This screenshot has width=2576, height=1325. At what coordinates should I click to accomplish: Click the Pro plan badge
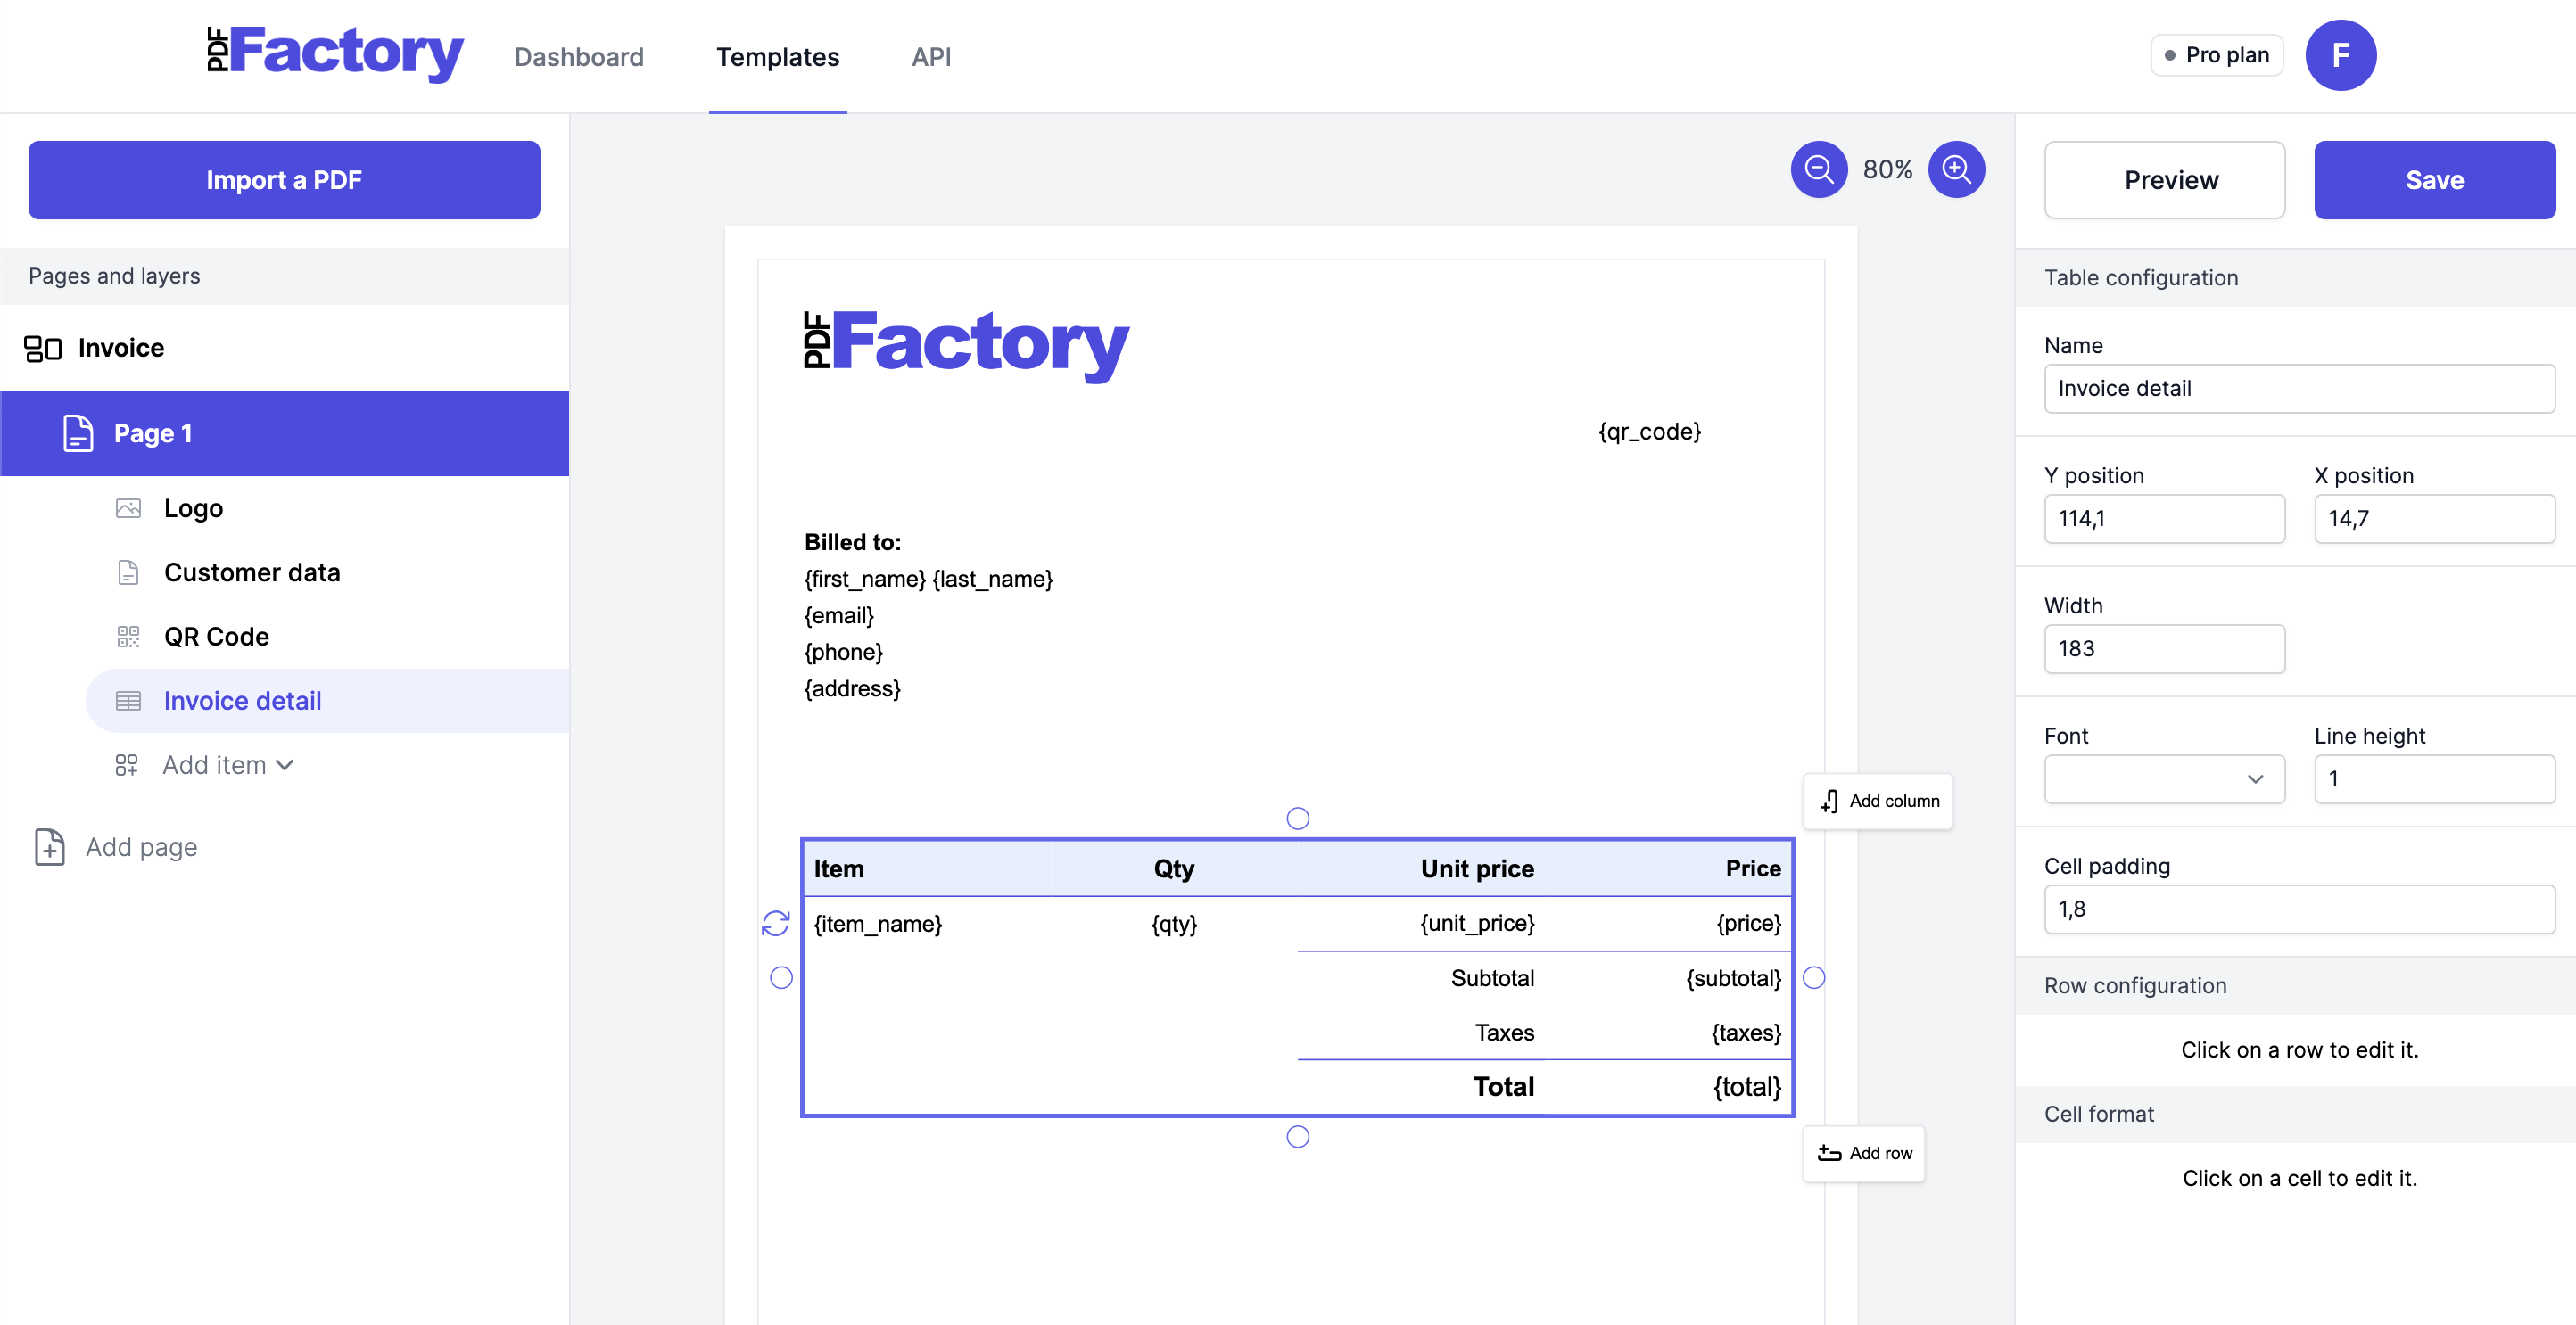click(2216, 55)
